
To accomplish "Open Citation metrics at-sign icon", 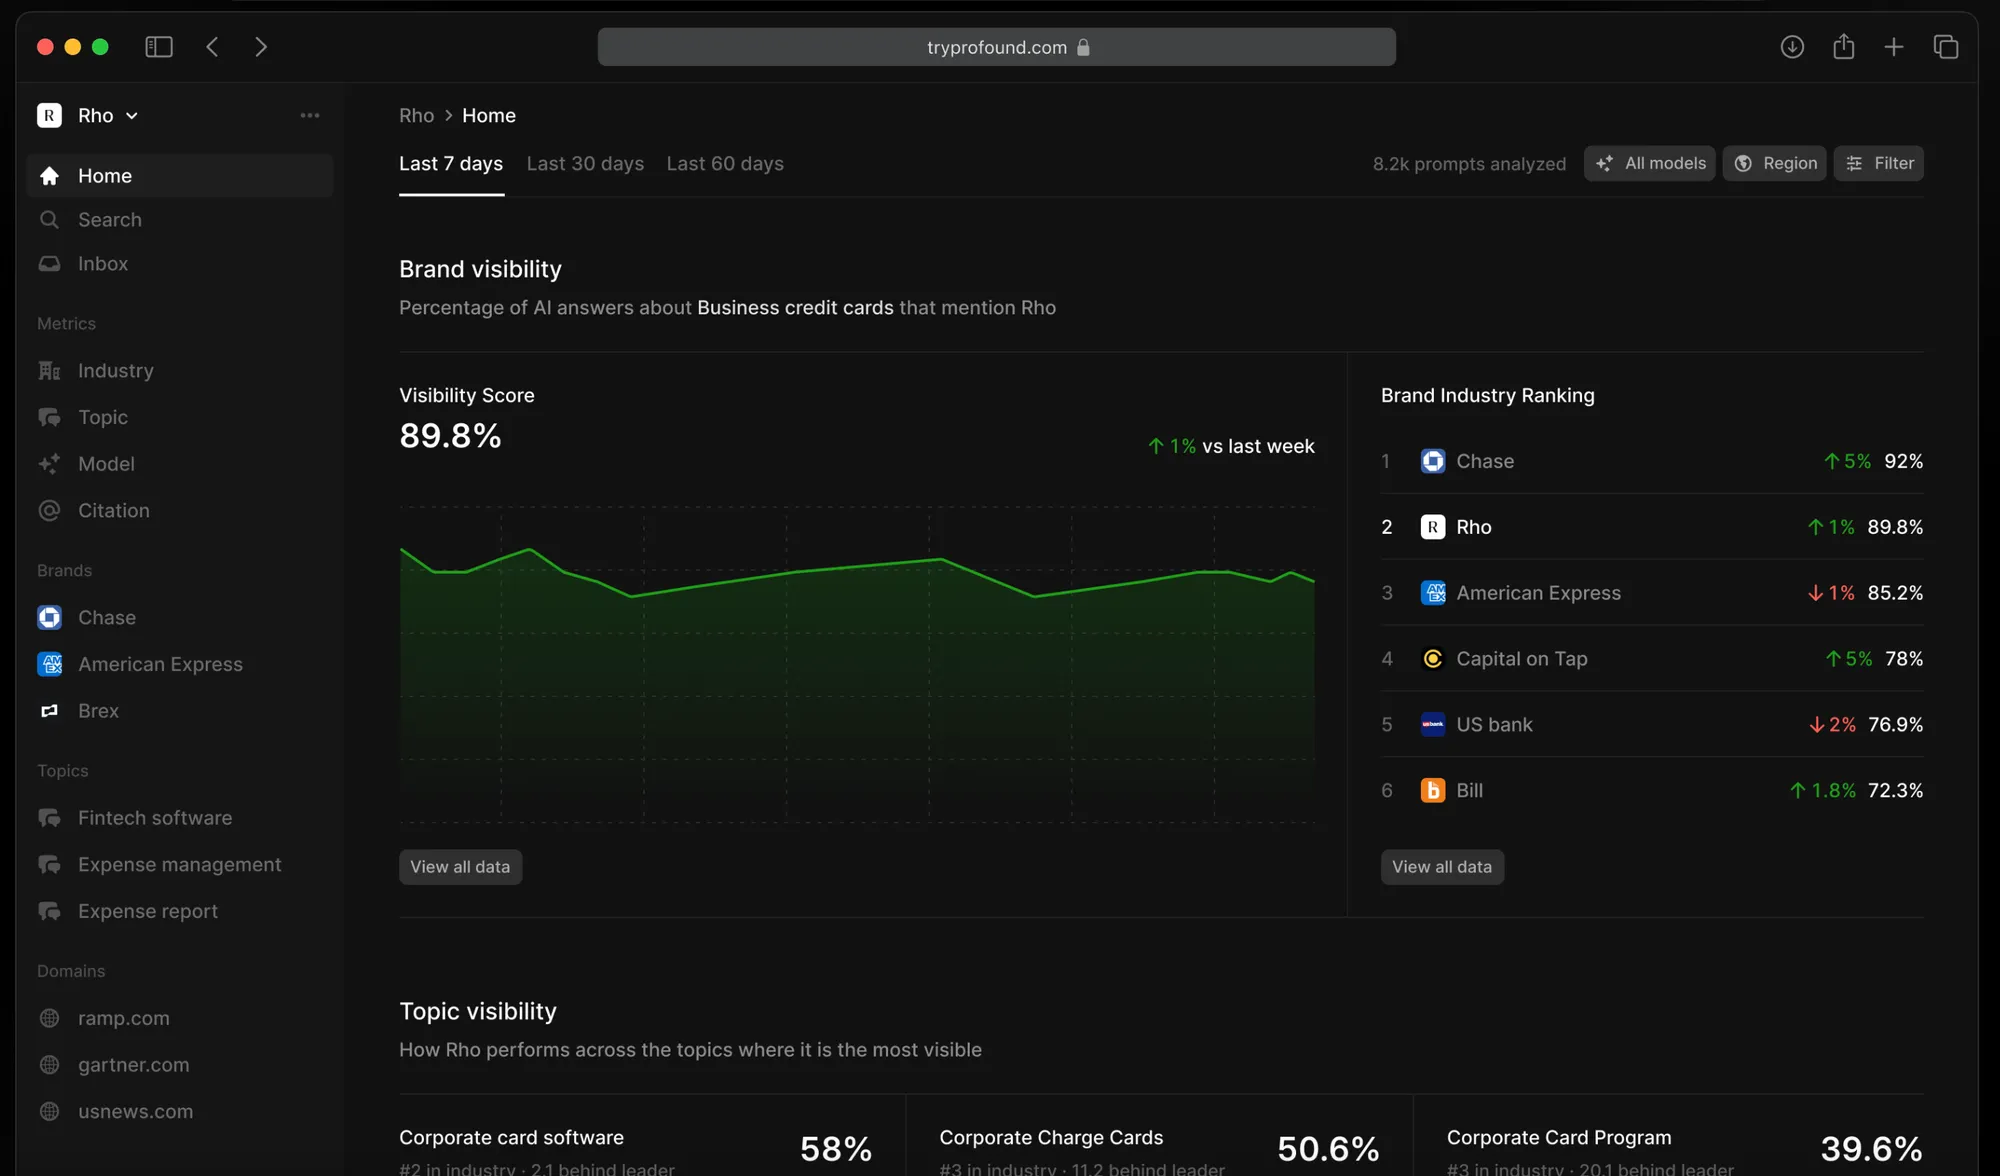I will pos(49,511).
